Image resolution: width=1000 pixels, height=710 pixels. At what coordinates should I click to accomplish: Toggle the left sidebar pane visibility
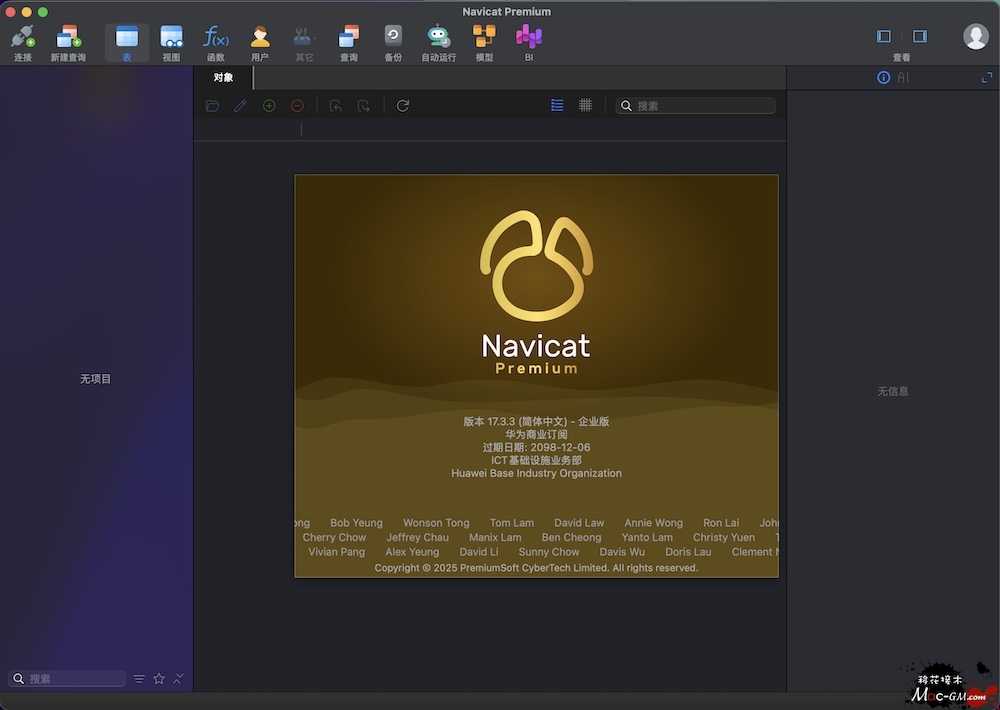click(x=884, y=36)
